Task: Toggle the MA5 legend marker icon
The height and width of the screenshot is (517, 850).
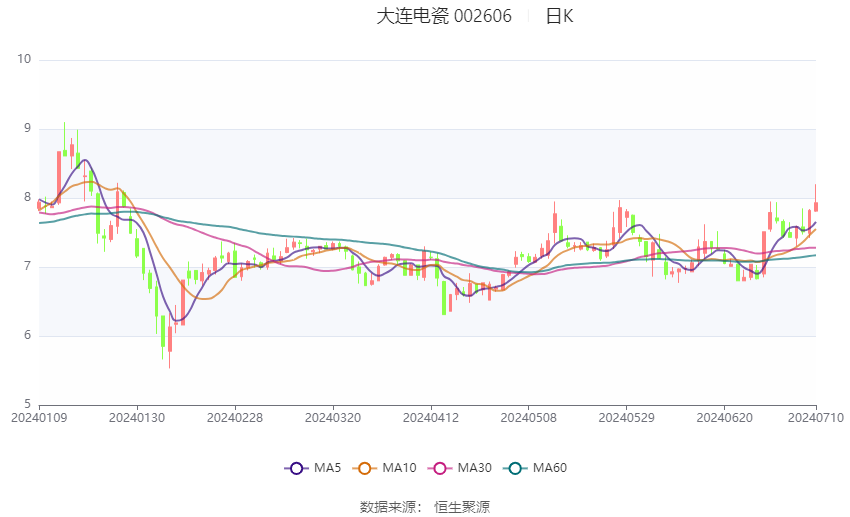Action: click(297, 468)
